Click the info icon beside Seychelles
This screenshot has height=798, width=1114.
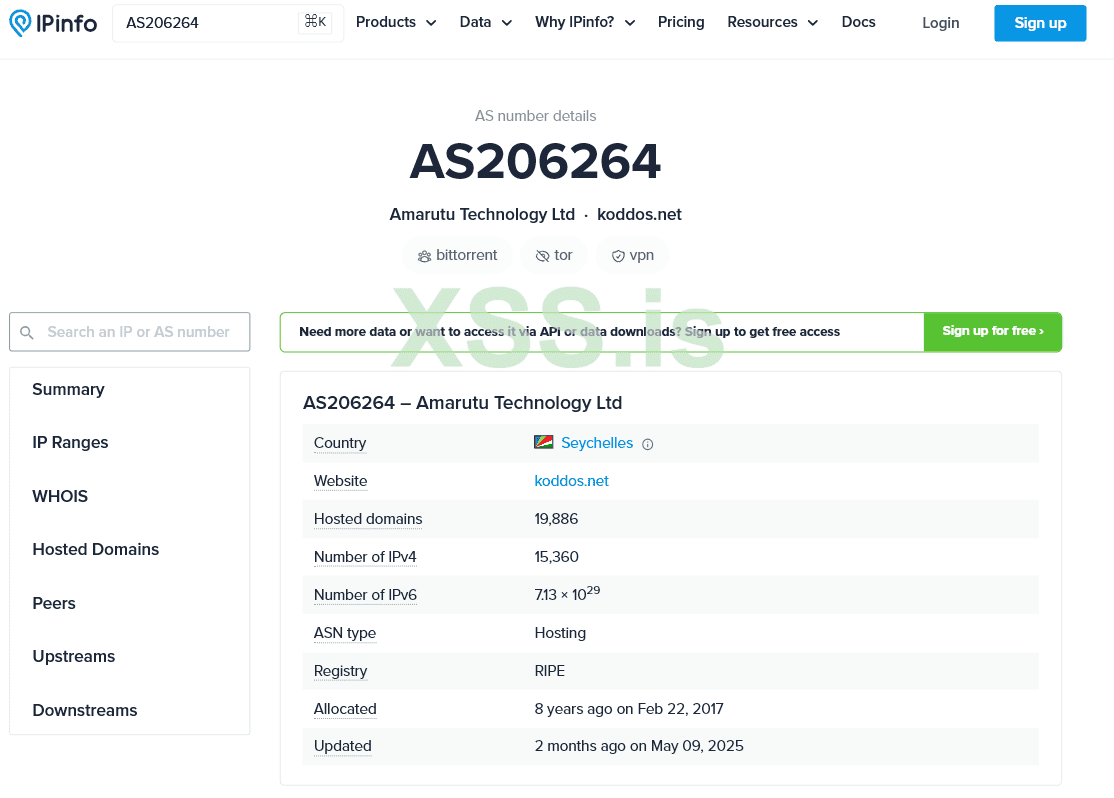pos(647,444)
